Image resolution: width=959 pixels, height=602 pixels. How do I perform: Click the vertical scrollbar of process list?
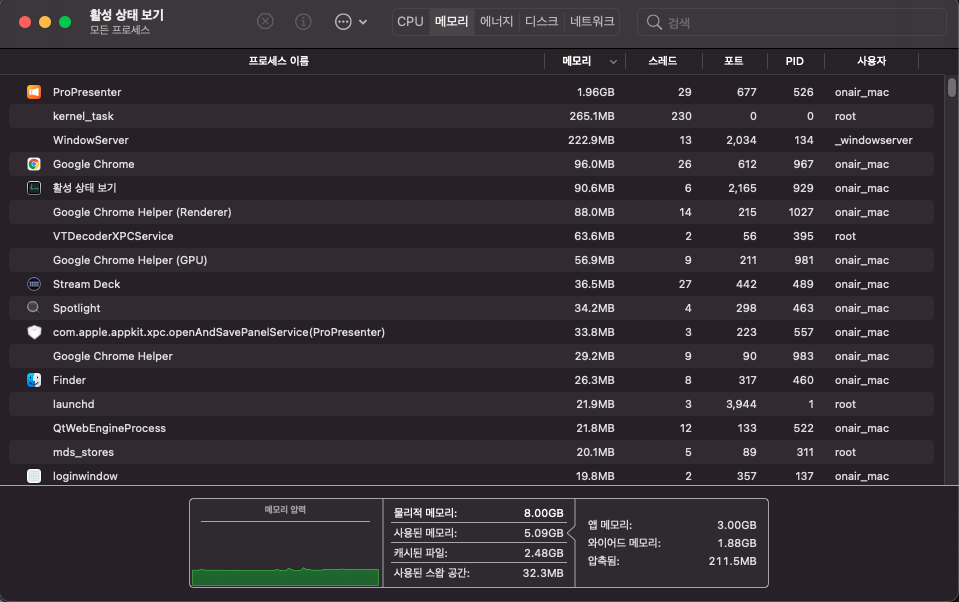tap(952, 87)
